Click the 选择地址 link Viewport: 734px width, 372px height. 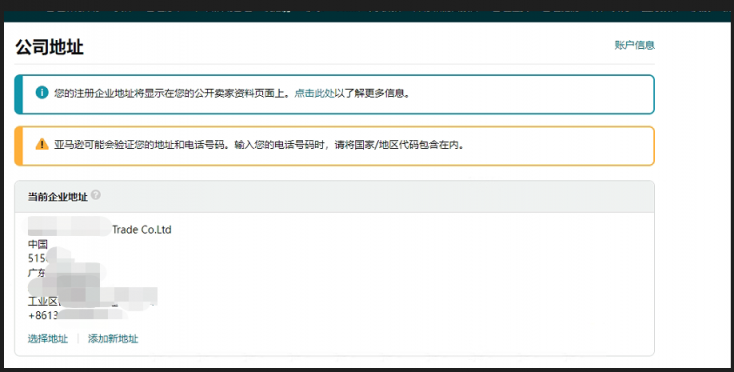[48, 339]
